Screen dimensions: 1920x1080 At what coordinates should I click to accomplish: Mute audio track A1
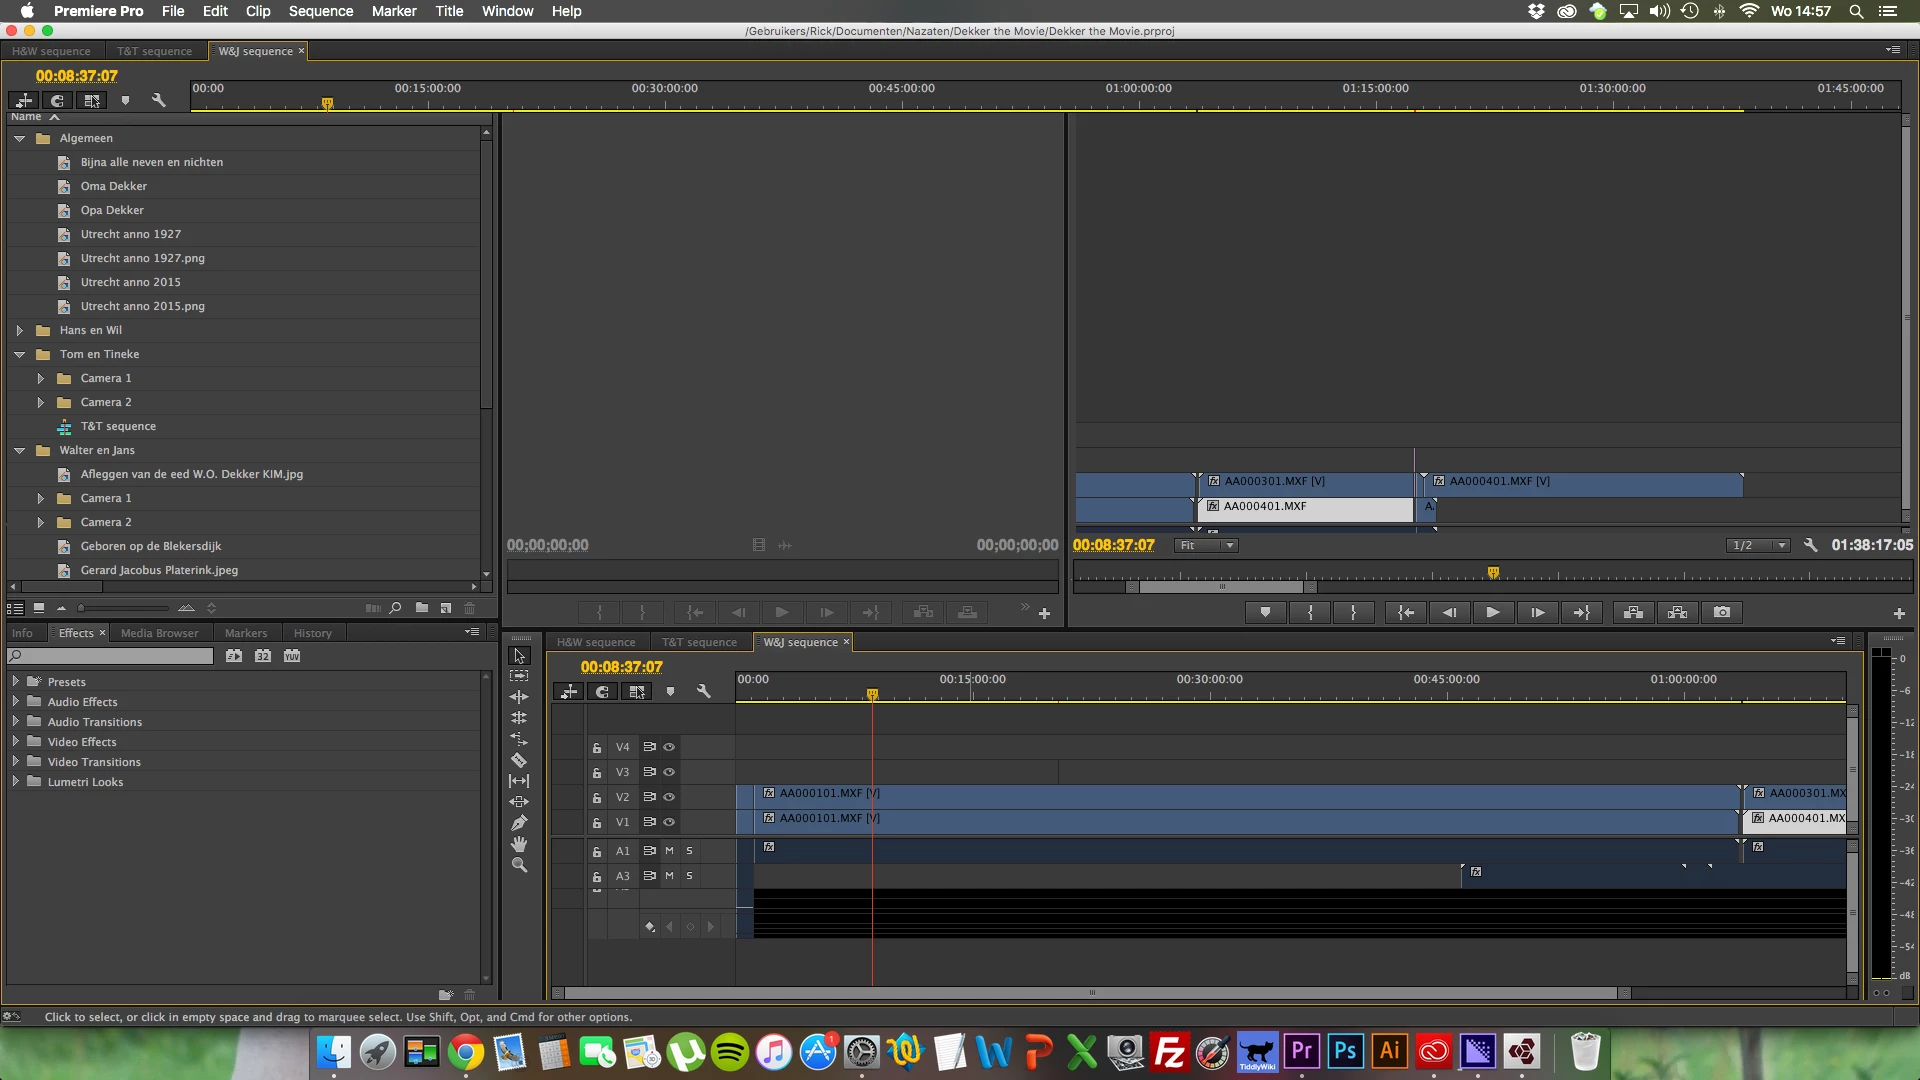[669, 850]
